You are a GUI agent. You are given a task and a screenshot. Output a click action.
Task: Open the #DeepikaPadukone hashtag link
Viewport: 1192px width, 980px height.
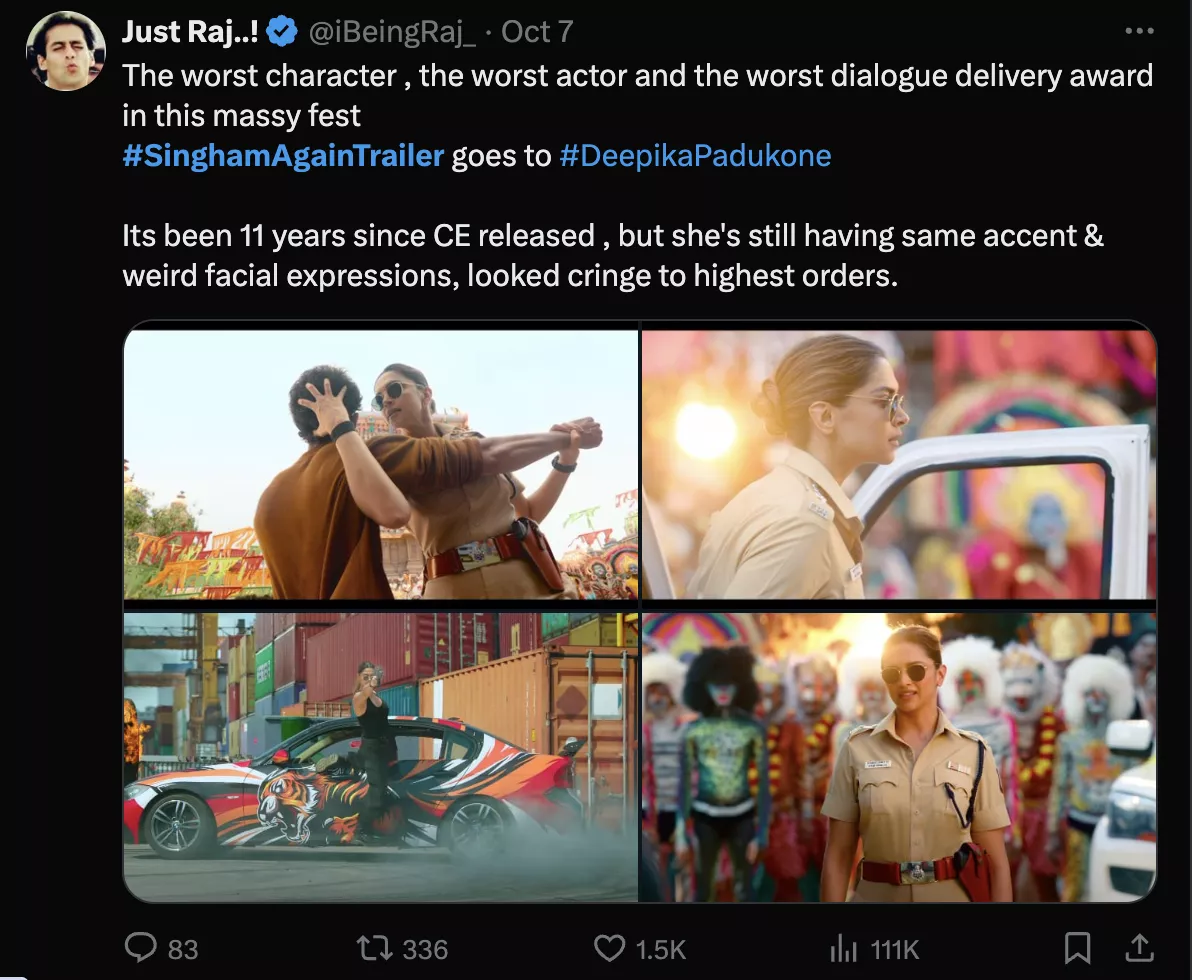pyautogui.click(x=695, y=156)
